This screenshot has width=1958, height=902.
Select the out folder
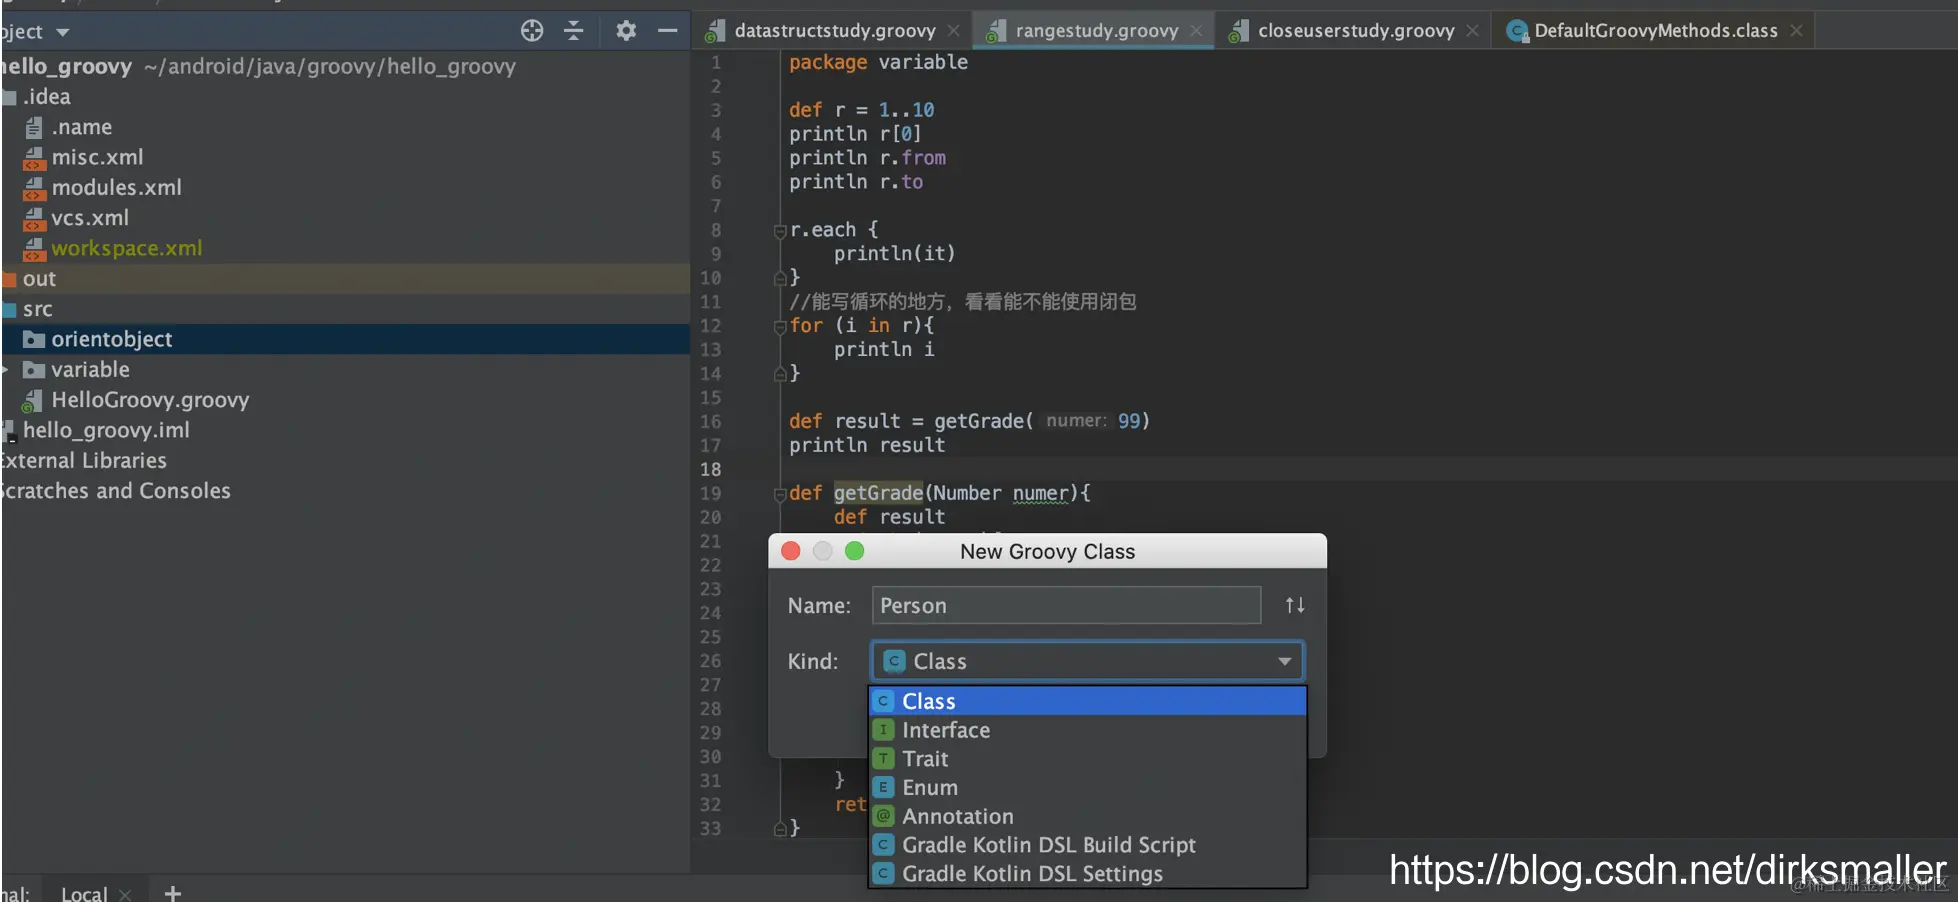[x=345, y=279]
